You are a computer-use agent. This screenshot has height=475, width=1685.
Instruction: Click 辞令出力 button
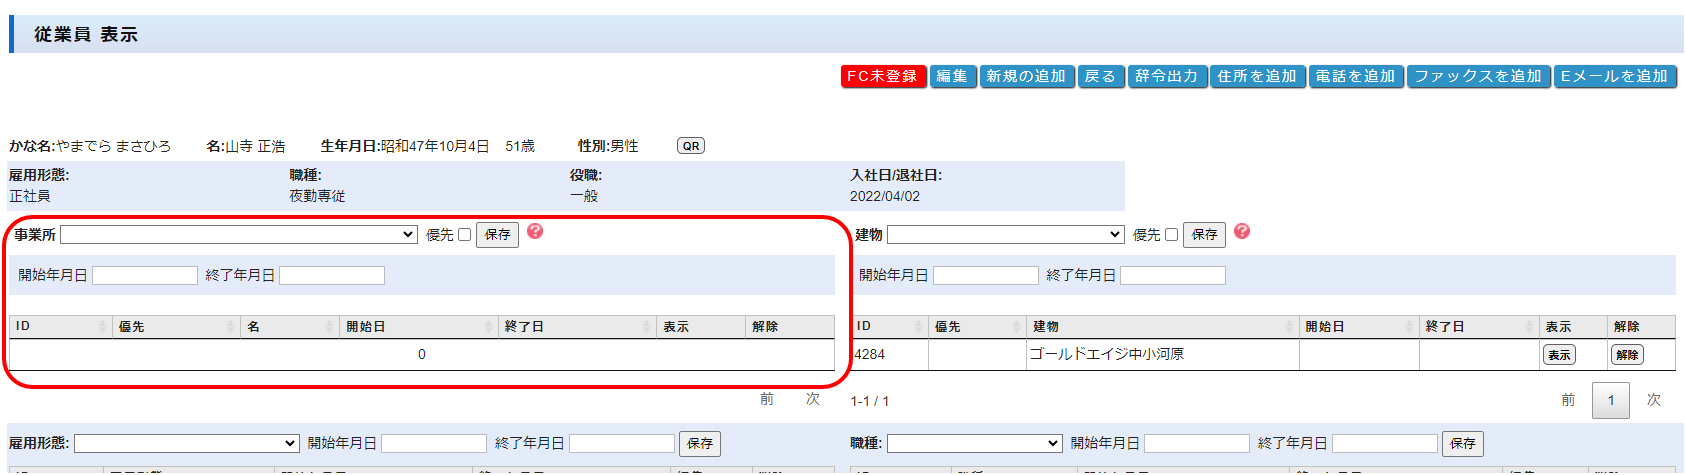tap(1167, 77)
